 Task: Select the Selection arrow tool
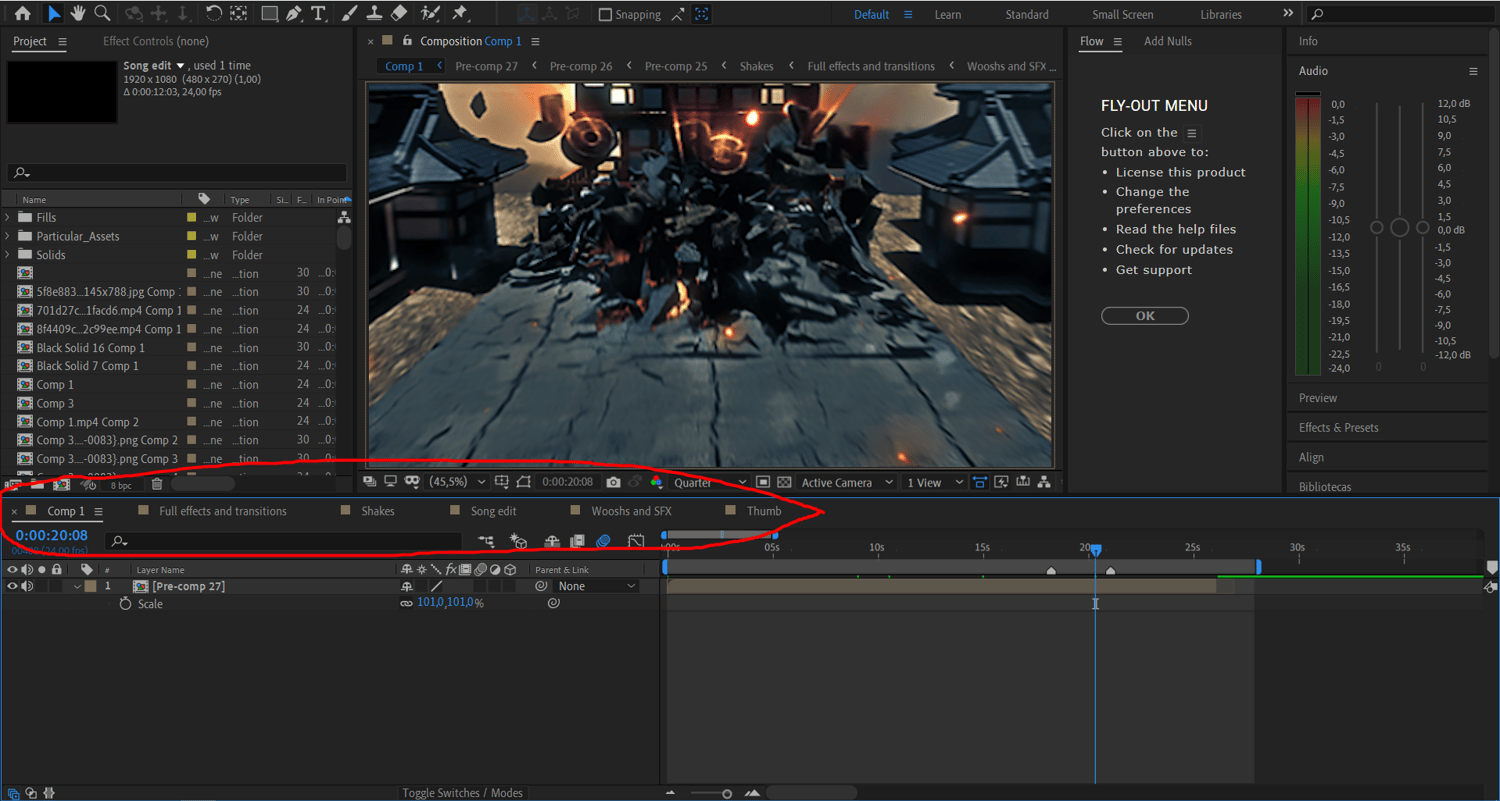pyautogui.click(x=53, y=13)
